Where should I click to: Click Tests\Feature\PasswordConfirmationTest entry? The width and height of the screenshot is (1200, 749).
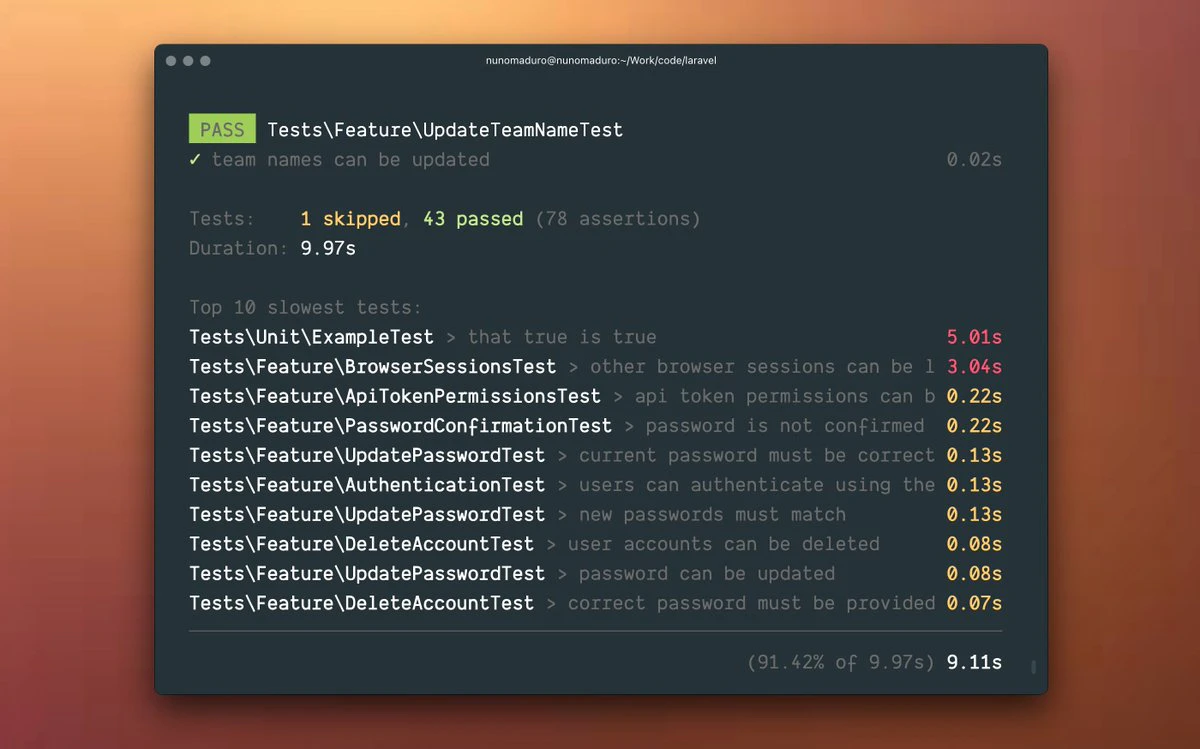(400, 426)
